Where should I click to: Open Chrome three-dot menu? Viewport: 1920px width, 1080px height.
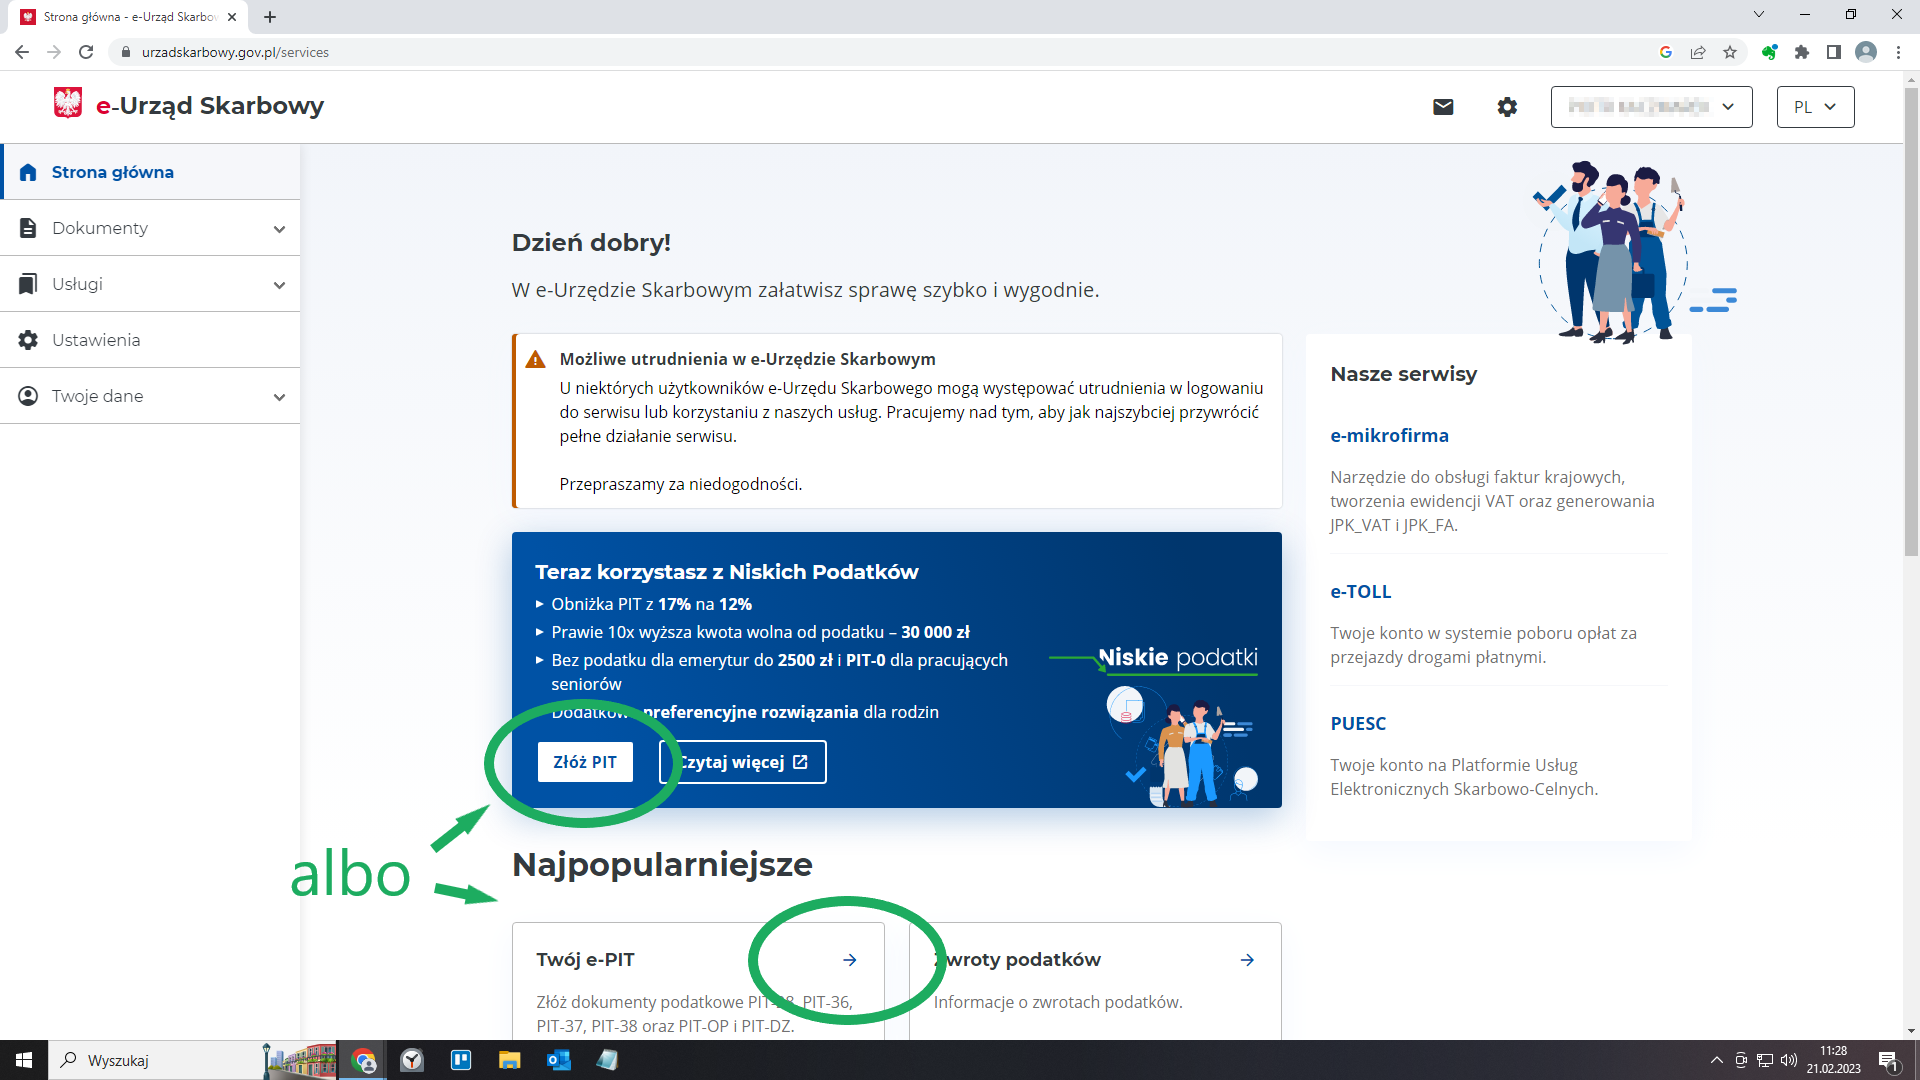(x=1898, y=52)
